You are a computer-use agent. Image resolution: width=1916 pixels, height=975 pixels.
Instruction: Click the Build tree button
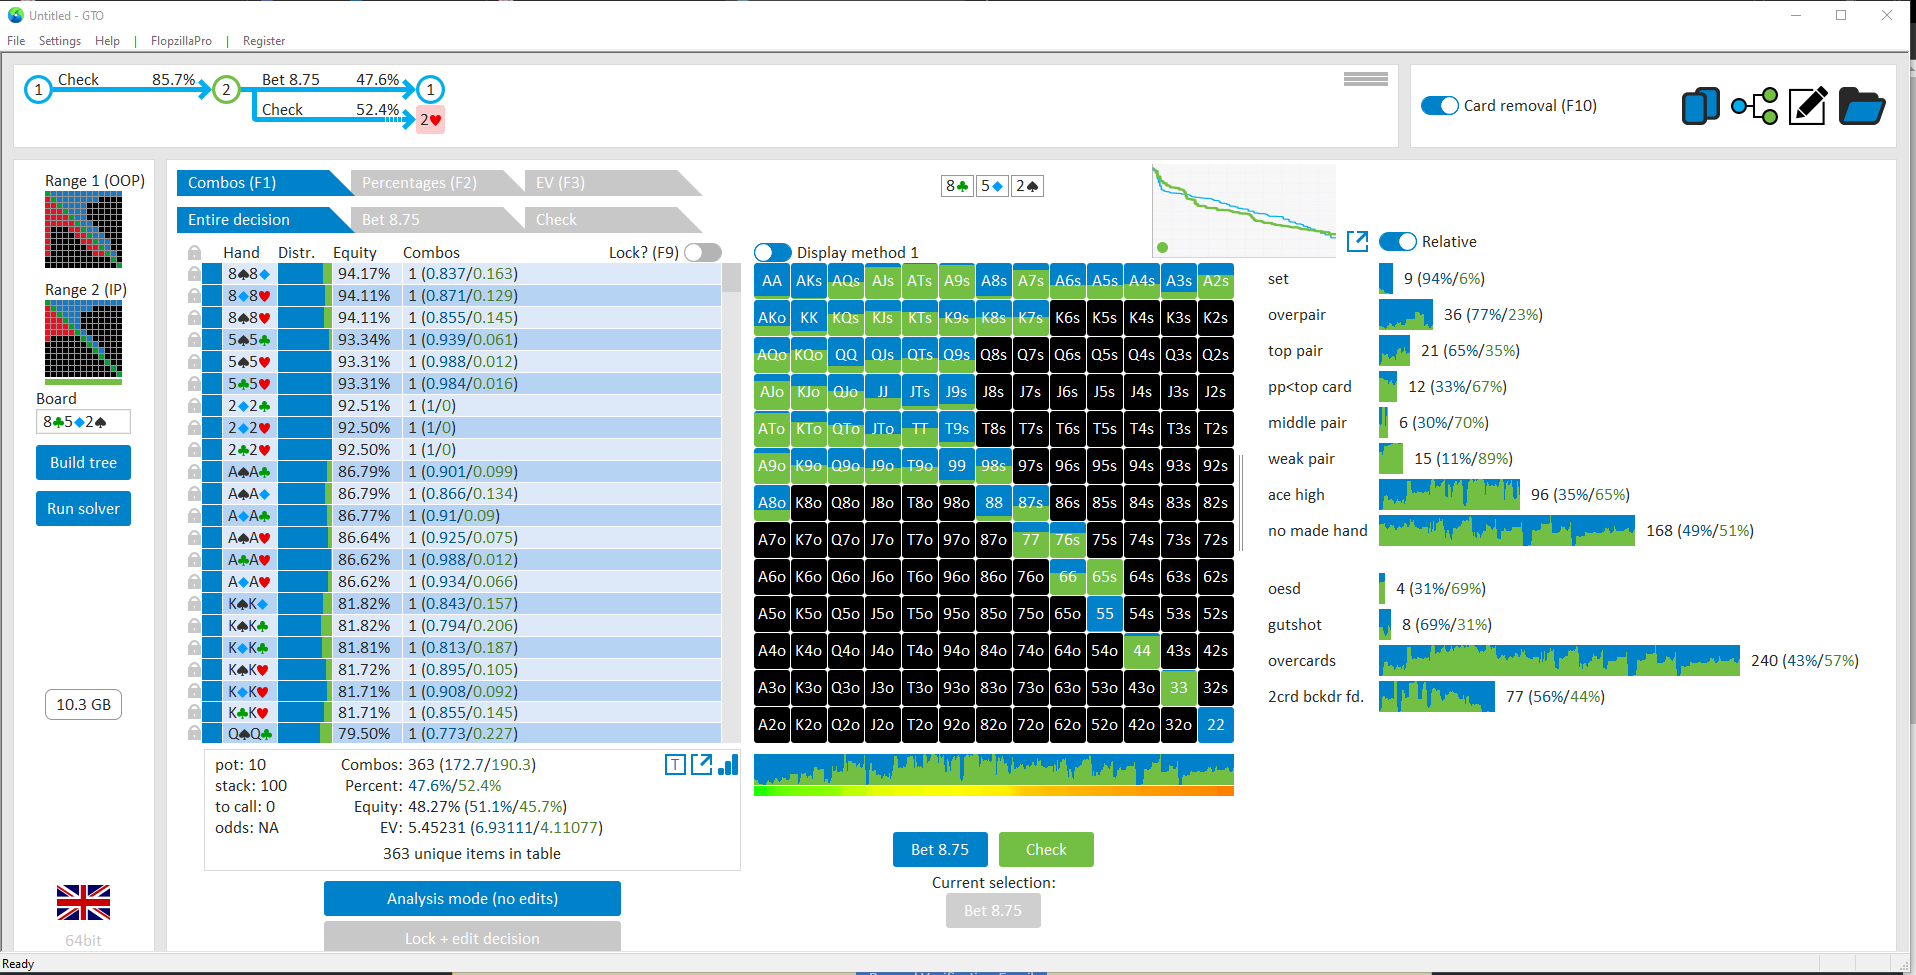click(x=84, y=463)
